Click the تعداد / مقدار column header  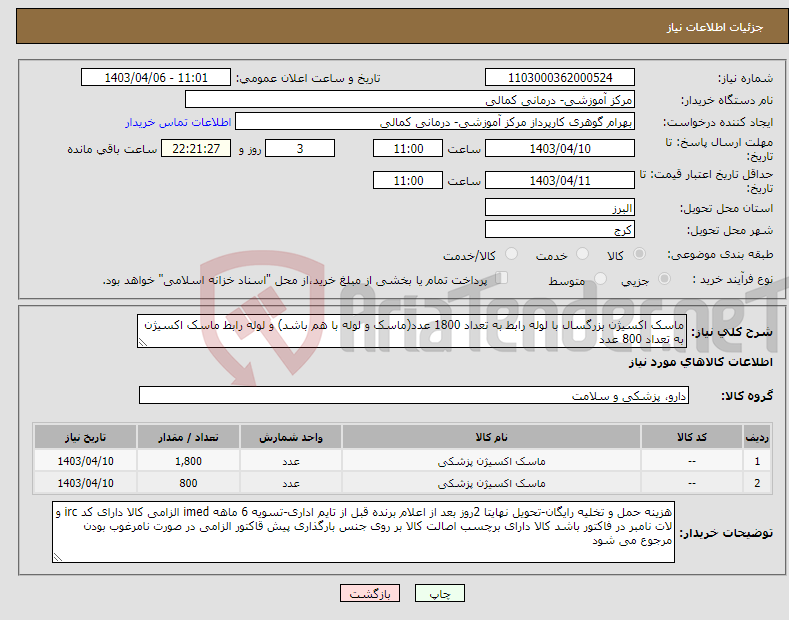pos(188,437)
